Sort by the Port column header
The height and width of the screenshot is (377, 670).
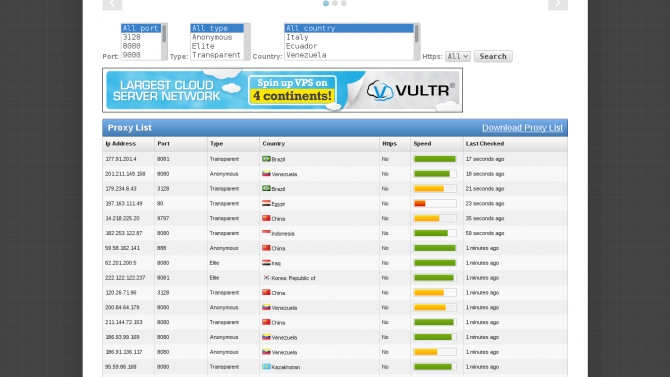tap(163, 144)
